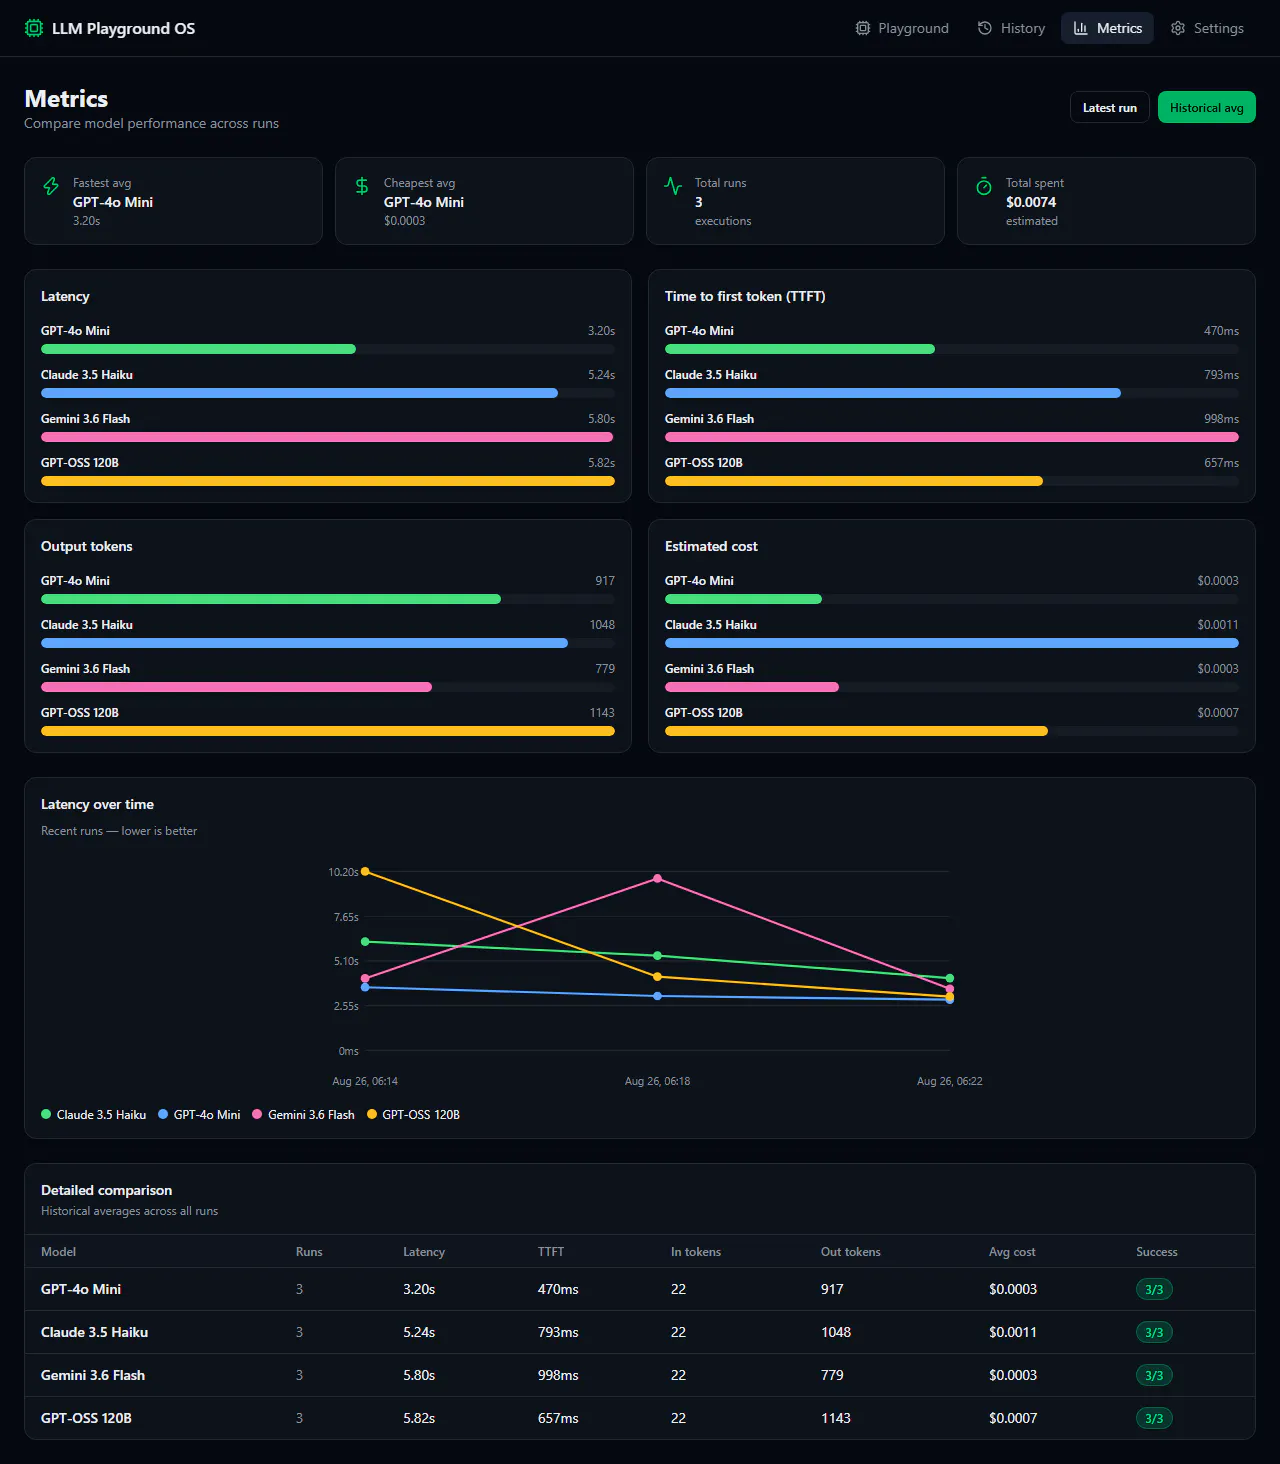Click the pulse icon in Total runs card

(x=673, y=186)
